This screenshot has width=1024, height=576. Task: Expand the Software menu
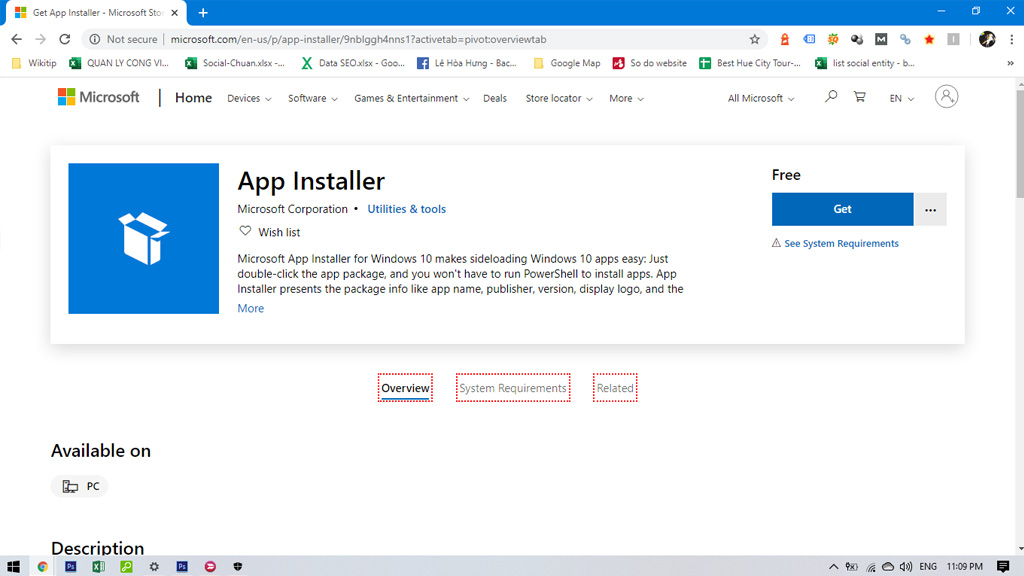(x=313, y=98)
